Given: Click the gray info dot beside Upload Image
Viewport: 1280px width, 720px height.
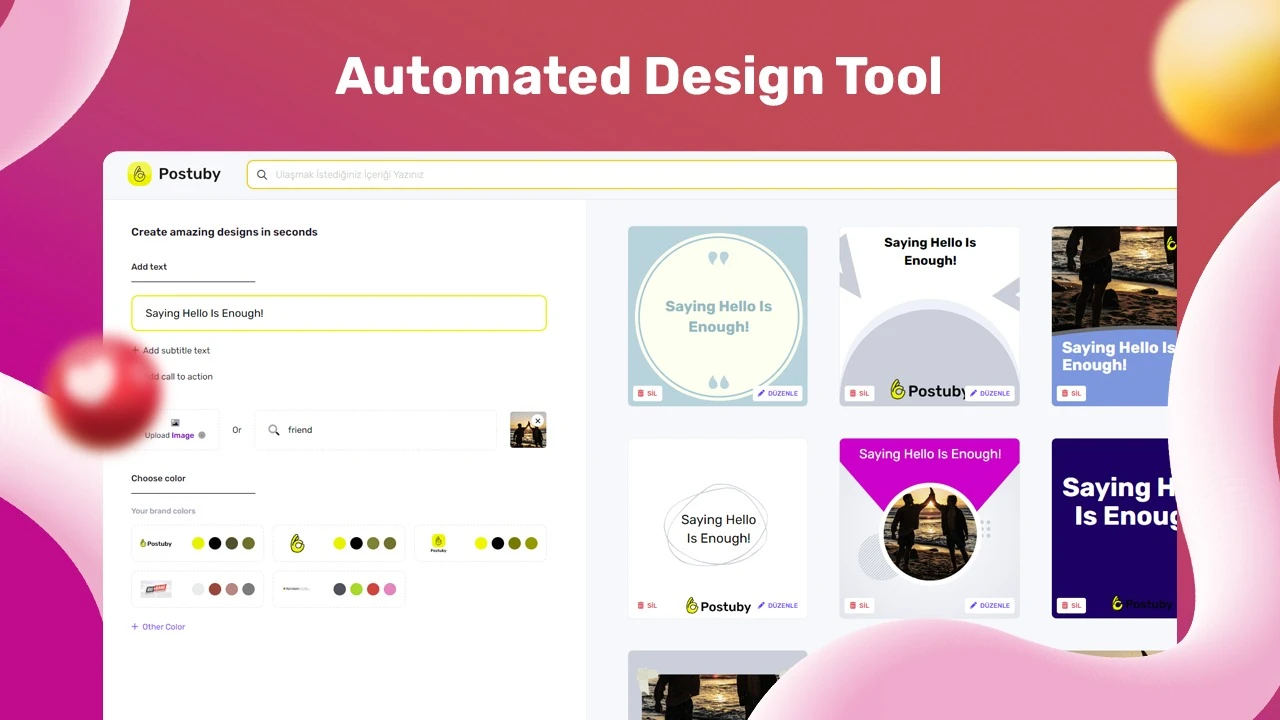Looking at the screenshot, I should [202, 436].
